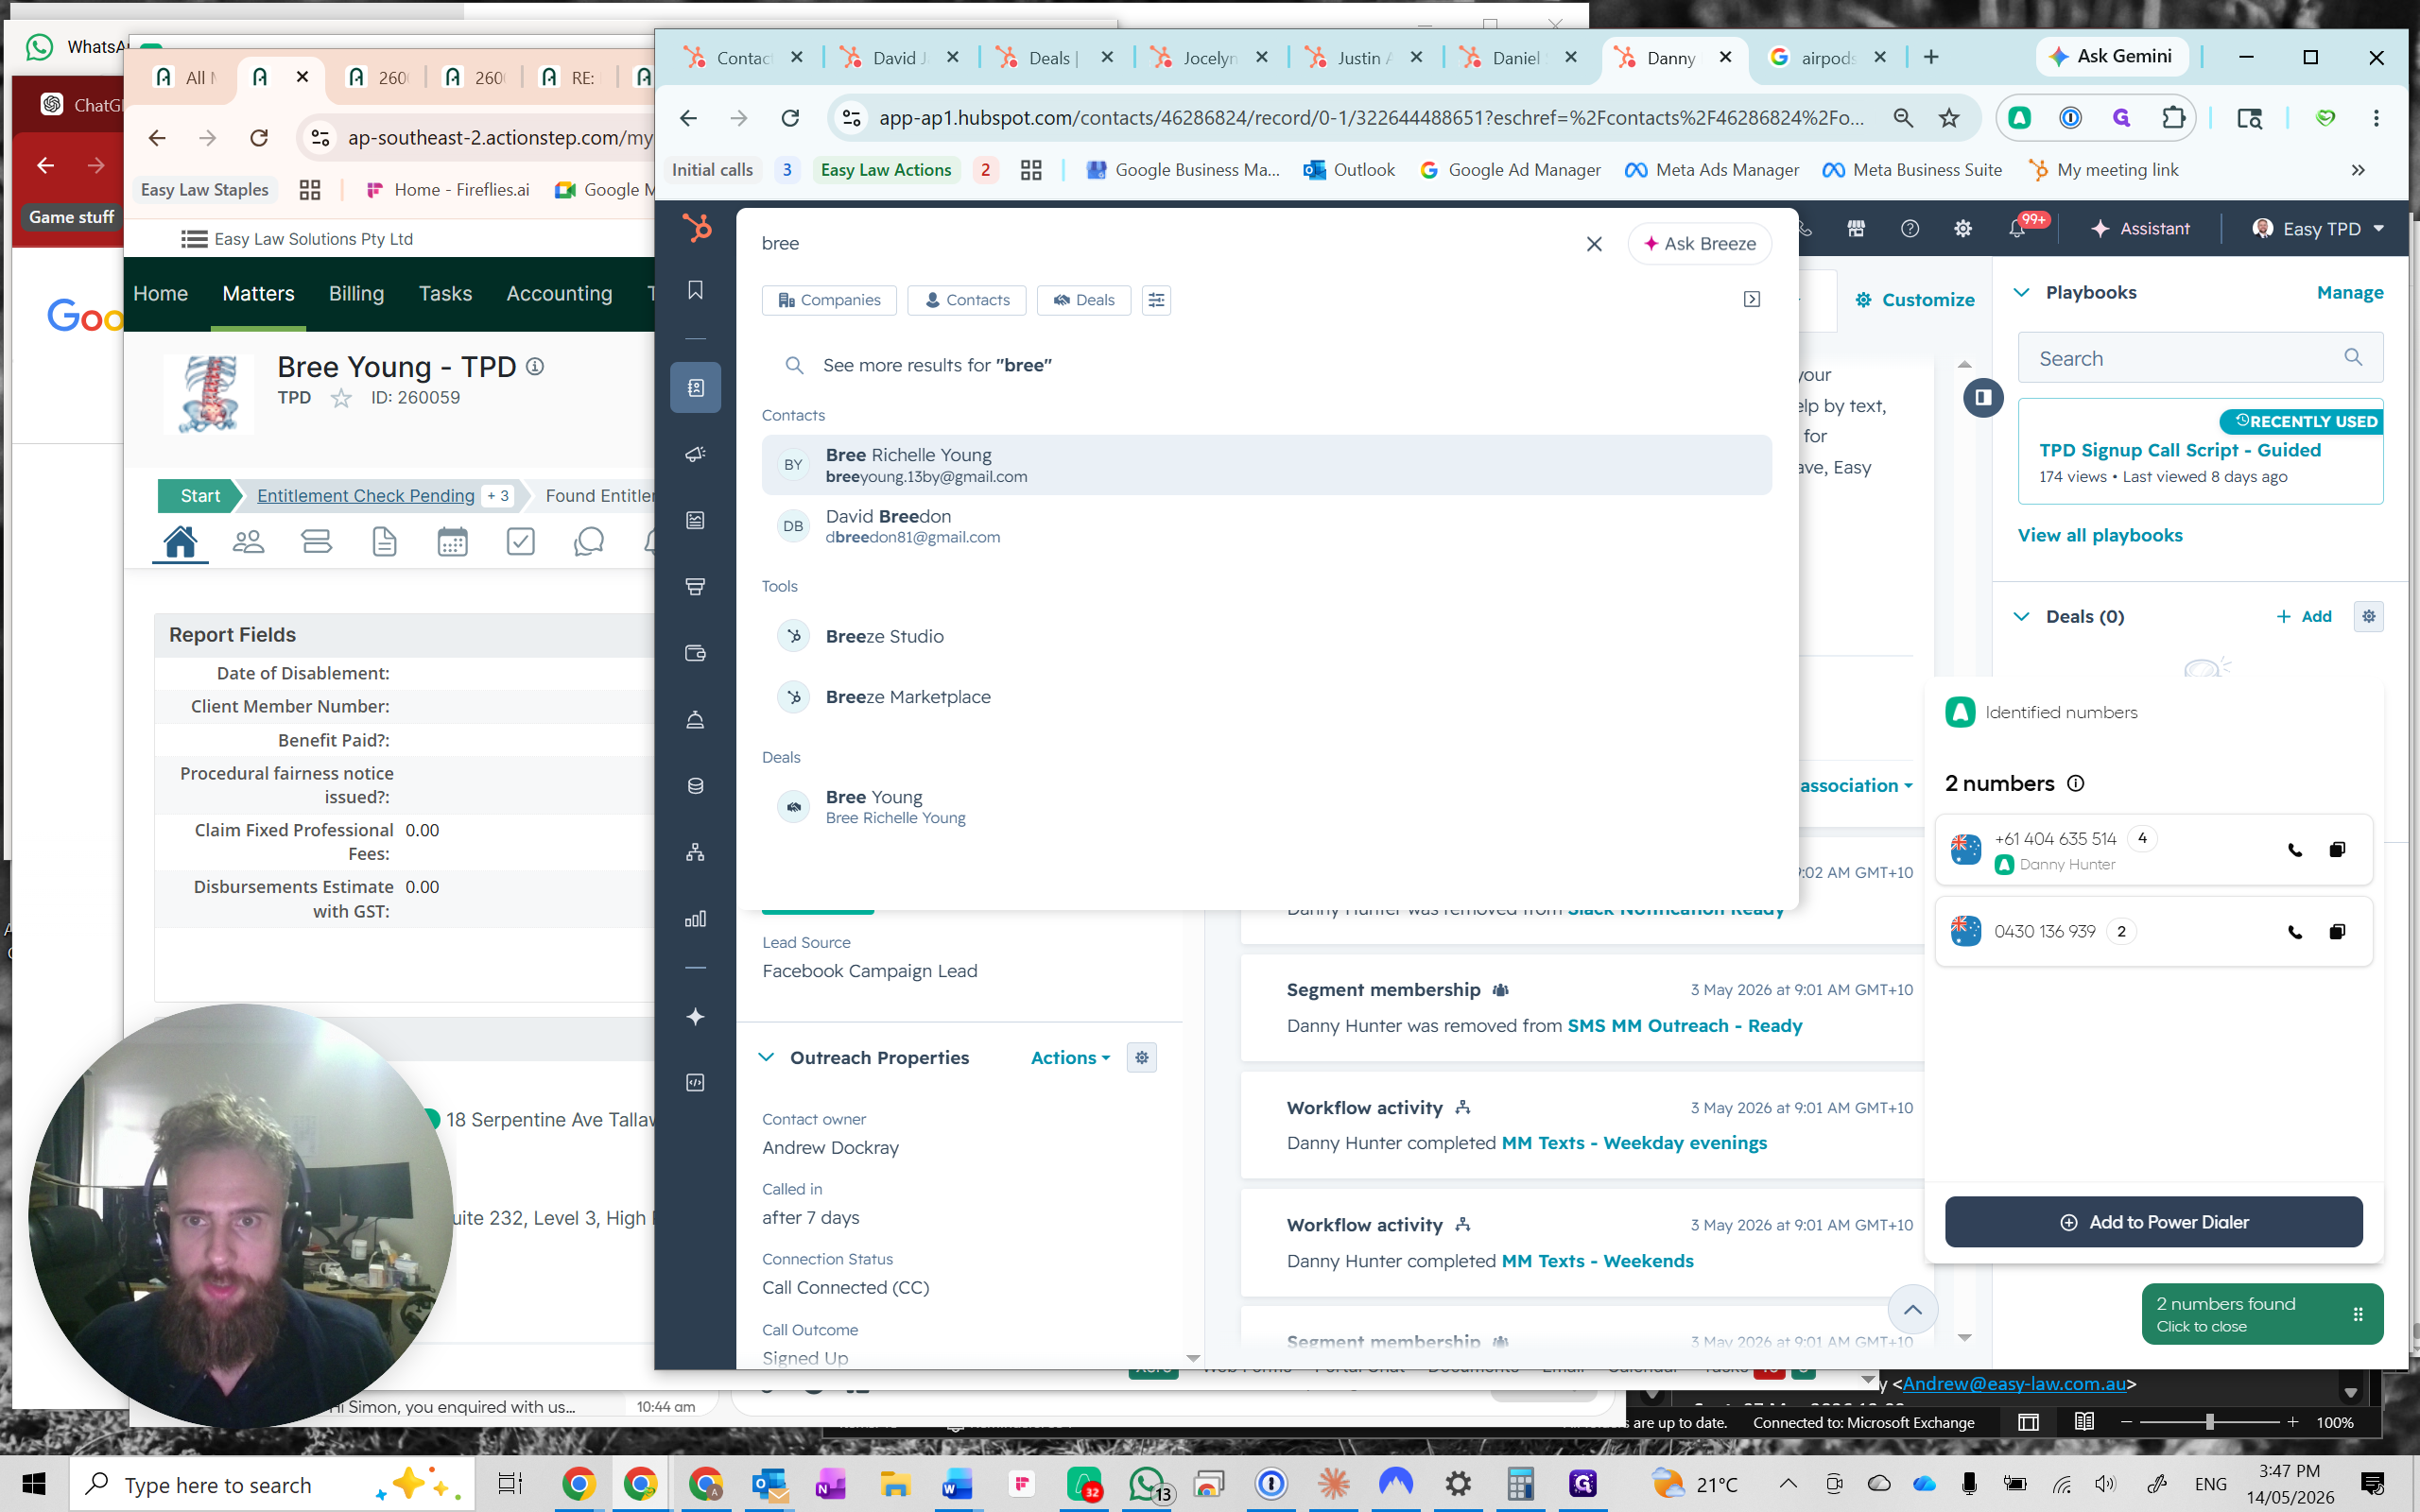Viewport: 2420px width, 1512px height.
Task: Open Outreach Properties settings gear
Action: (x=1142, y=1057)
